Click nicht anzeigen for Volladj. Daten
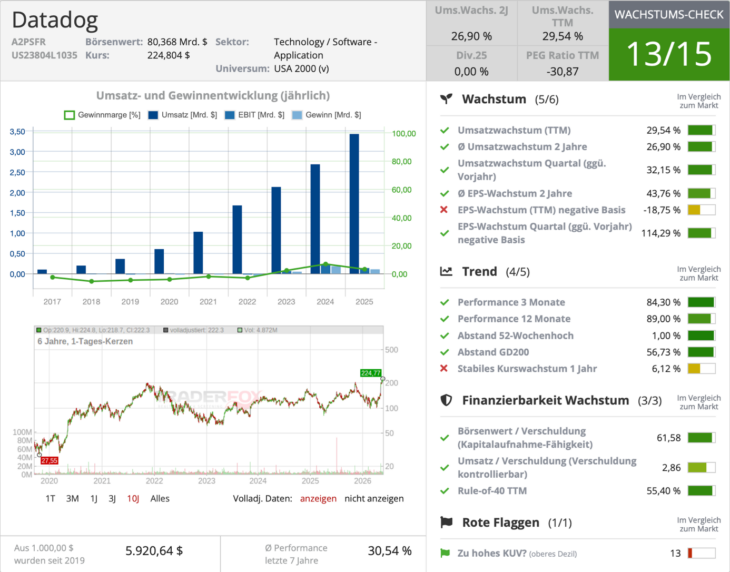730x572 pixels. pyautogui.click(x=374, y=498)
